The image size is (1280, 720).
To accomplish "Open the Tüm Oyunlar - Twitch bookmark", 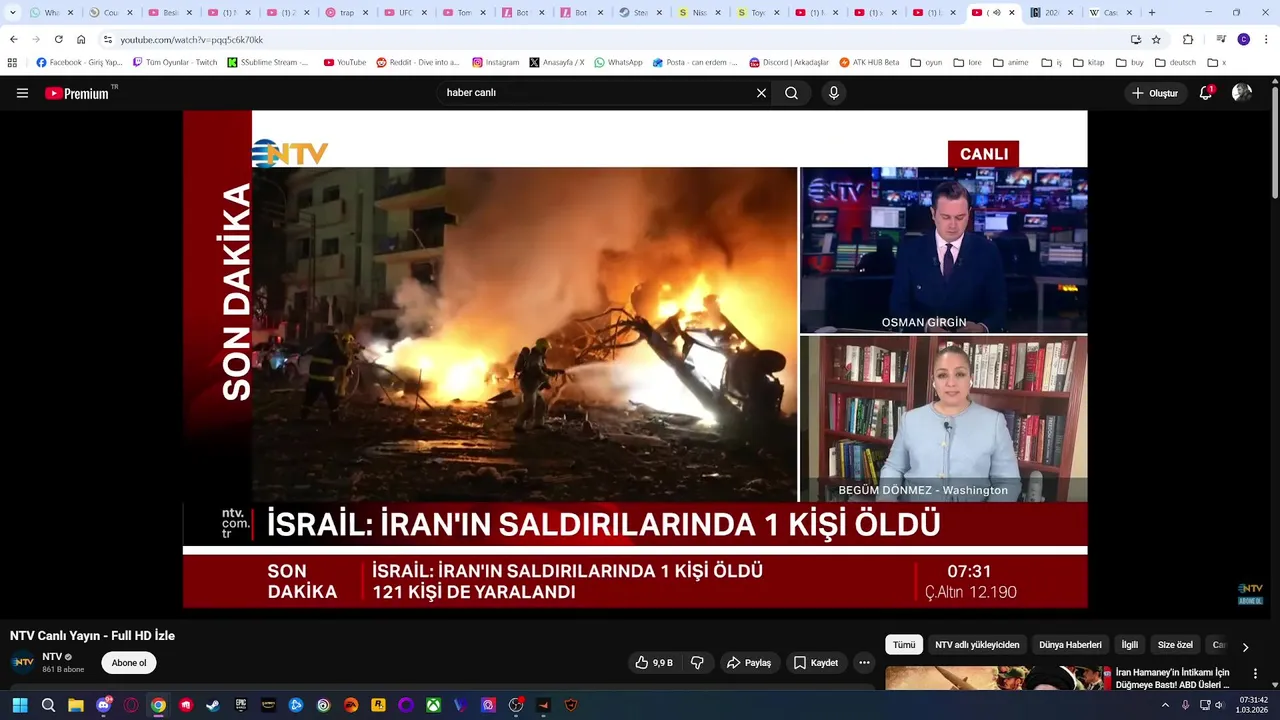I will click(175, 62).
